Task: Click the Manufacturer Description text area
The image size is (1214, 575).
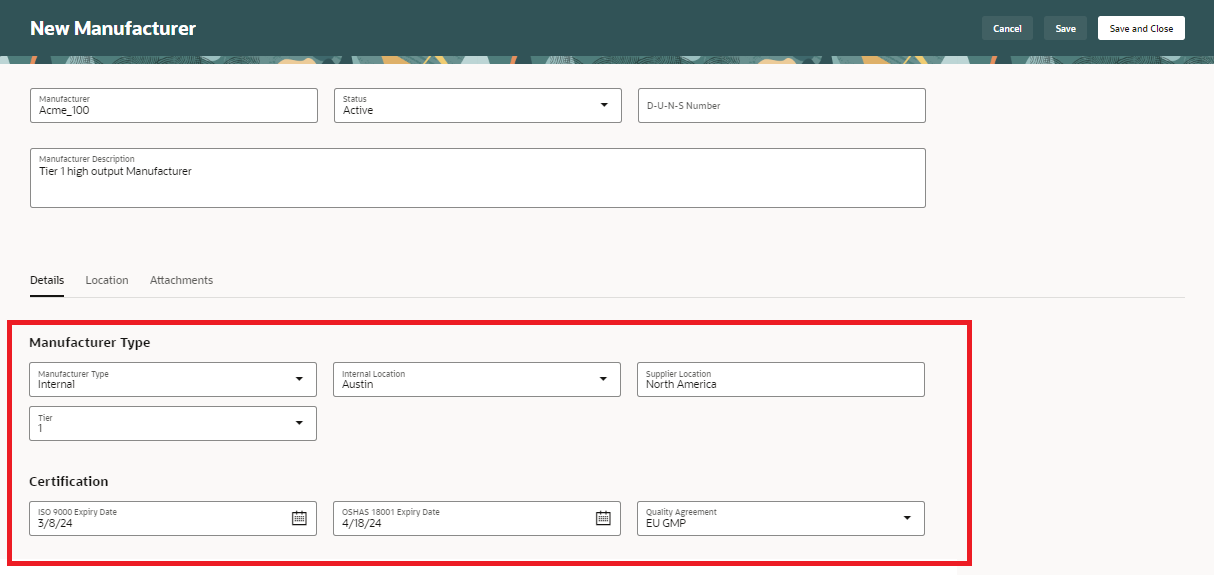Action: [x=478, y=178]
